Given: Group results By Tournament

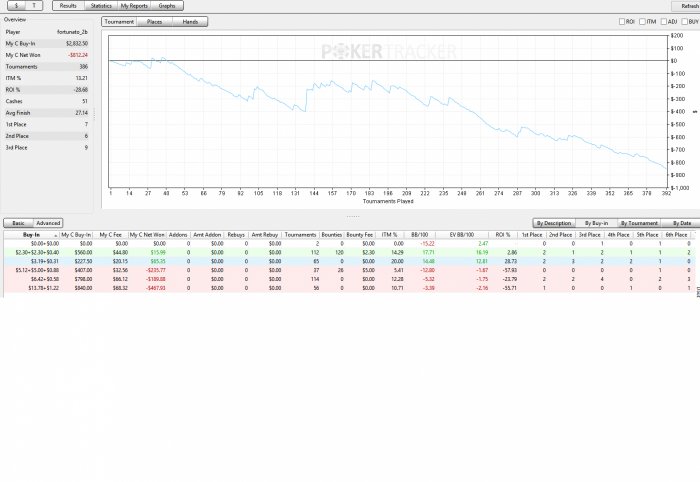Looking at the screenshot, I should tap(638, 223).
